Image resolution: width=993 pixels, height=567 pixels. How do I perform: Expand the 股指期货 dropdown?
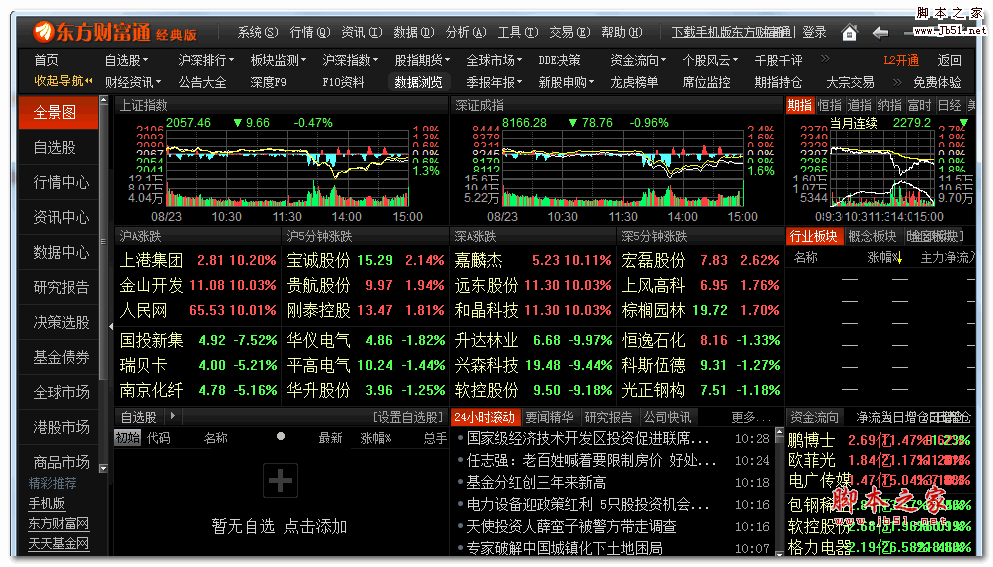[x=422, y=60]
